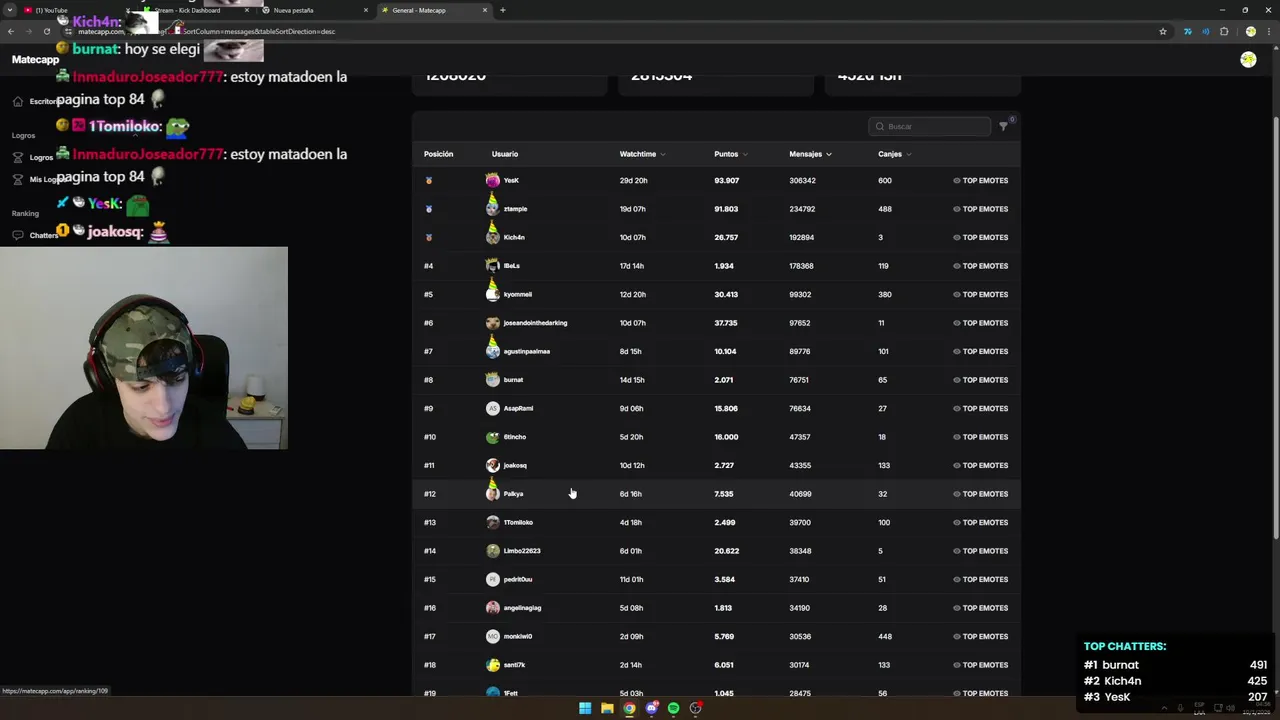Bookmark this page with the star icon

tap(1163, 31)
